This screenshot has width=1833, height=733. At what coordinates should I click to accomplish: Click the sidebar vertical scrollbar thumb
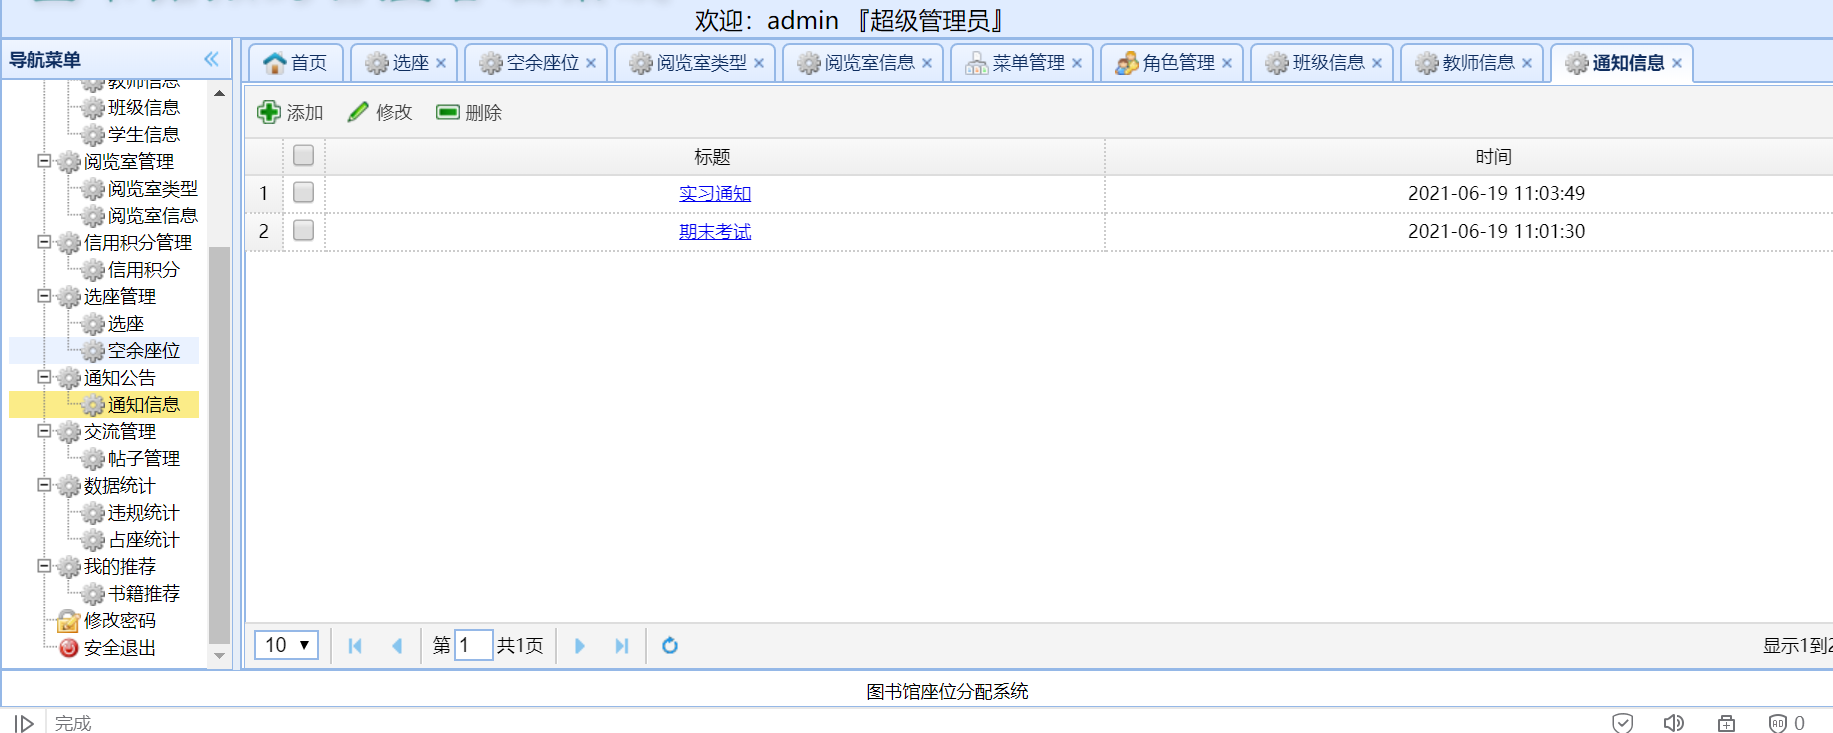pyautogui.click(x=219, y=445)
